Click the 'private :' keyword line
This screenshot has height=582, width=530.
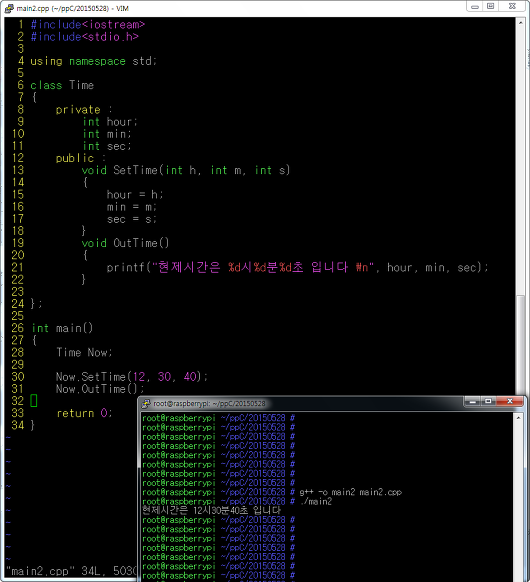click(84, 110)
